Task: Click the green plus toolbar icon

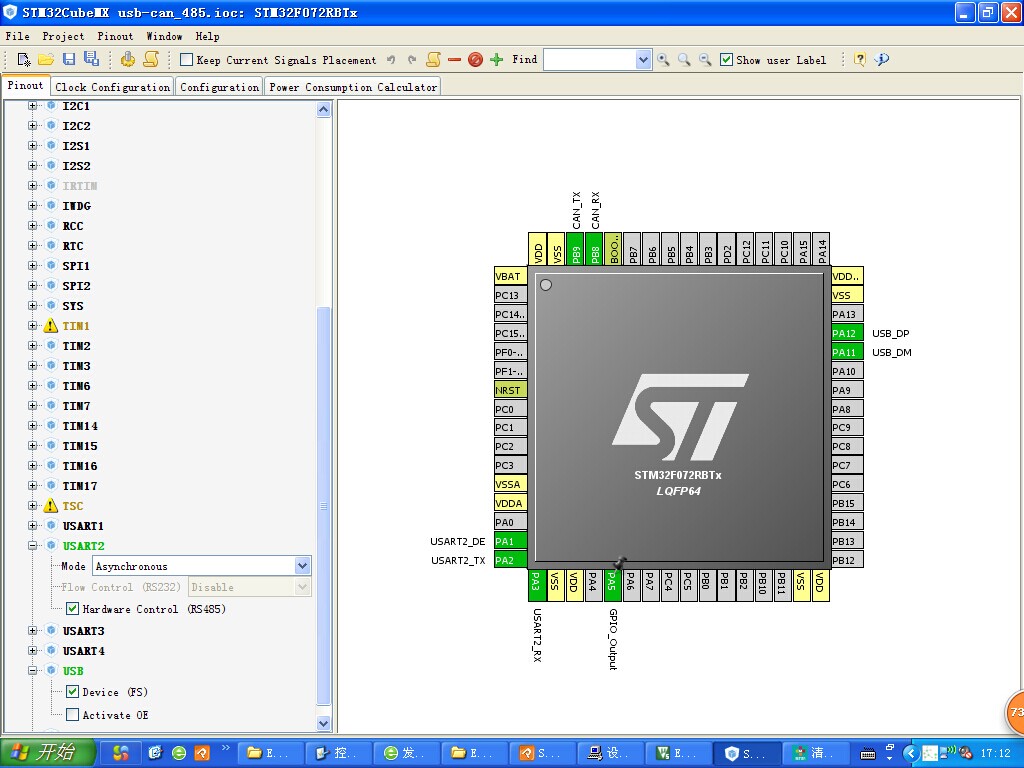Action: [496, 60]
